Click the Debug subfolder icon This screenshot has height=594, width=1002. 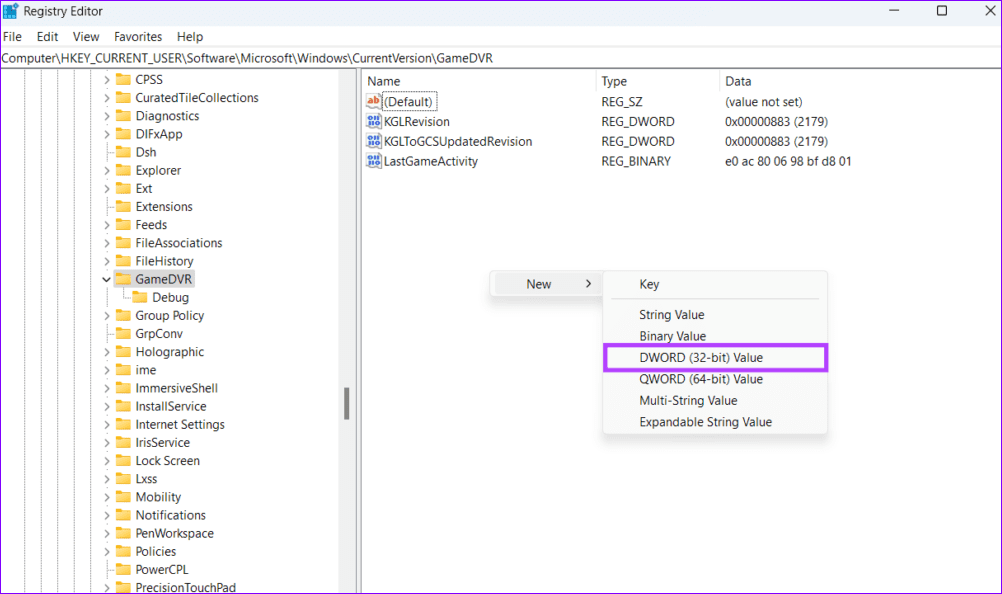point(140,297)
